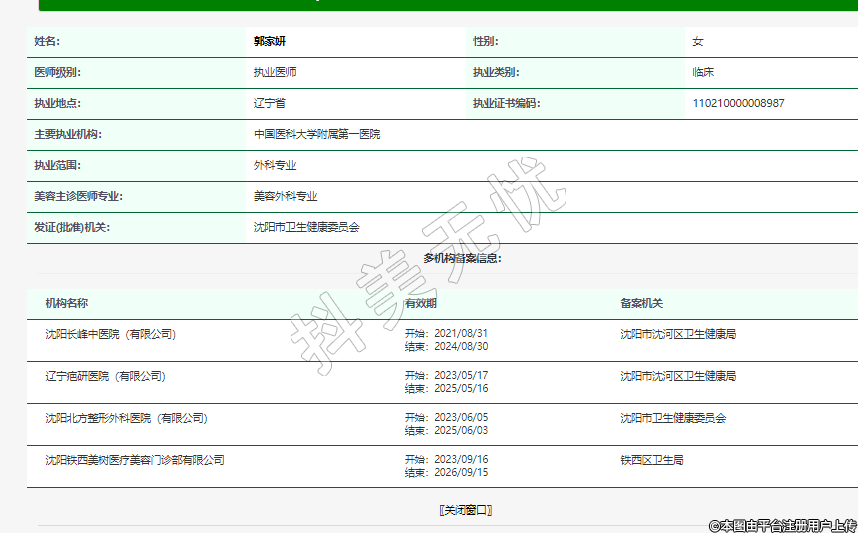Image resolution: width=858 pixels, height=533 pixels.
Task: Select the gender value 女
Action: tap(698, 42)
